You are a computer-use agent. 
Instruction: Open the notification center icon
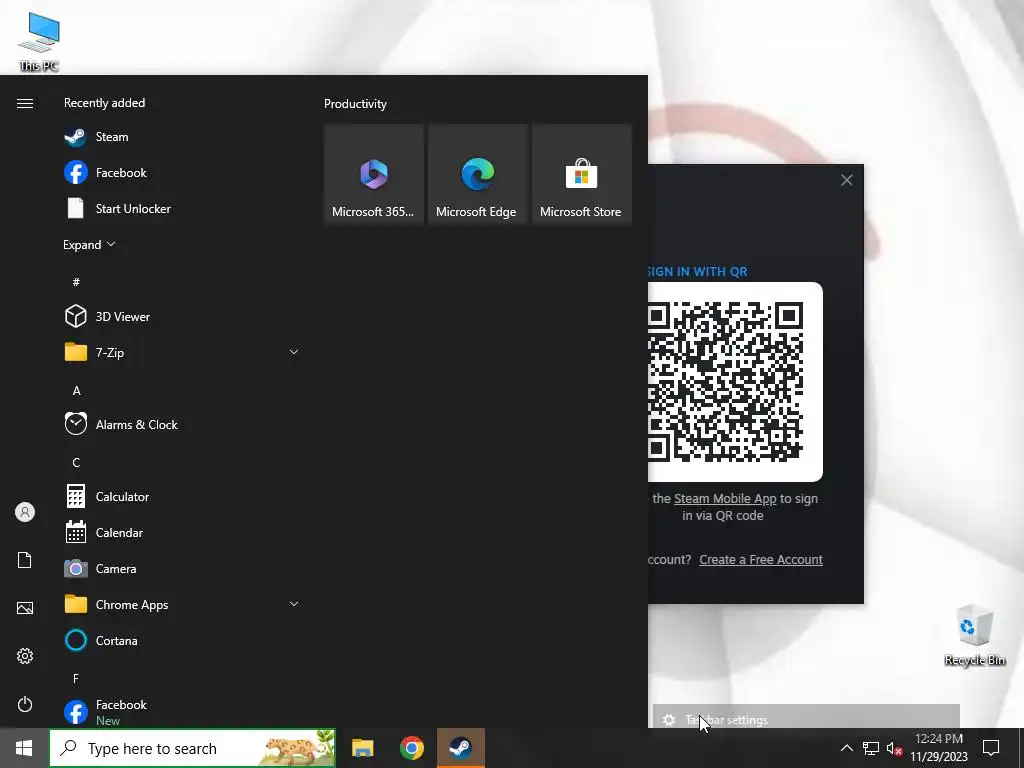(x=991, y=748)
